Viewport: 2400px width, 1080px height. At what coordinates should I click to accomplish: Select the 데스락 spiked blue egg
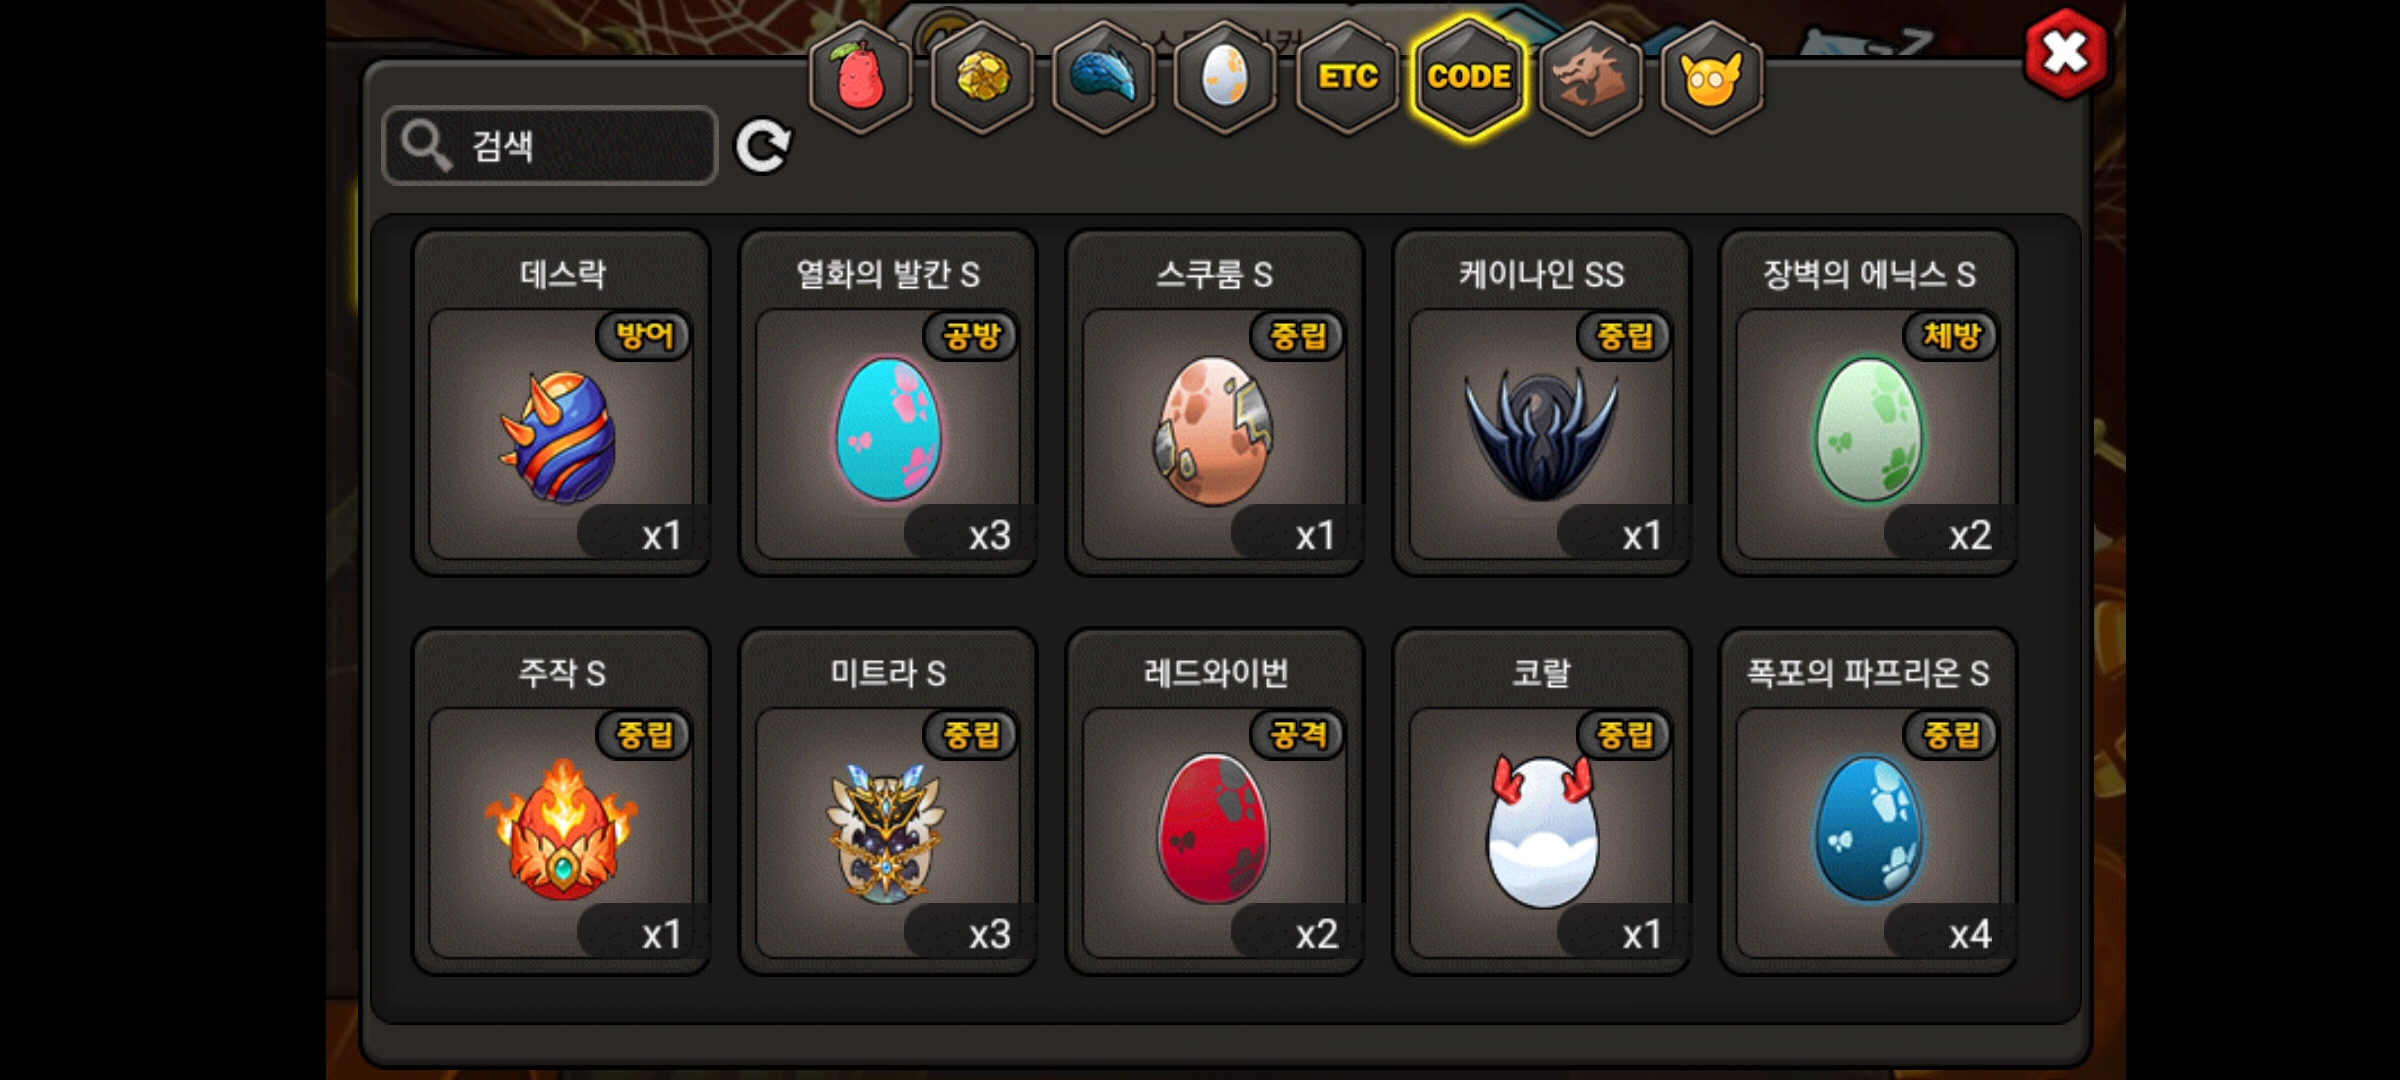coord(562,403)
